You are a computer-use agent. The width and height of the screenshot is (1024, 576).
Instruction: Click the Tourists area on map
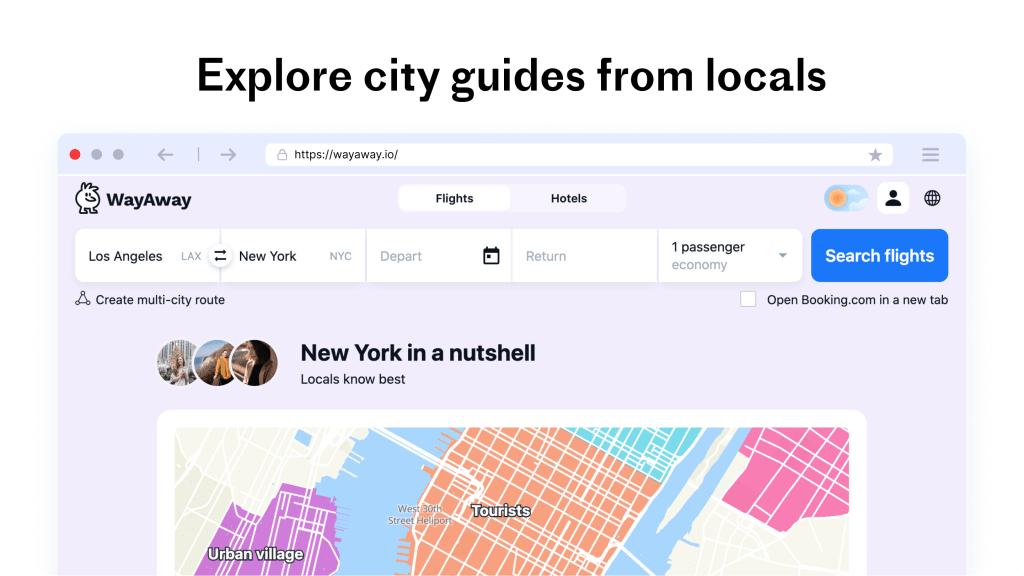501,510
